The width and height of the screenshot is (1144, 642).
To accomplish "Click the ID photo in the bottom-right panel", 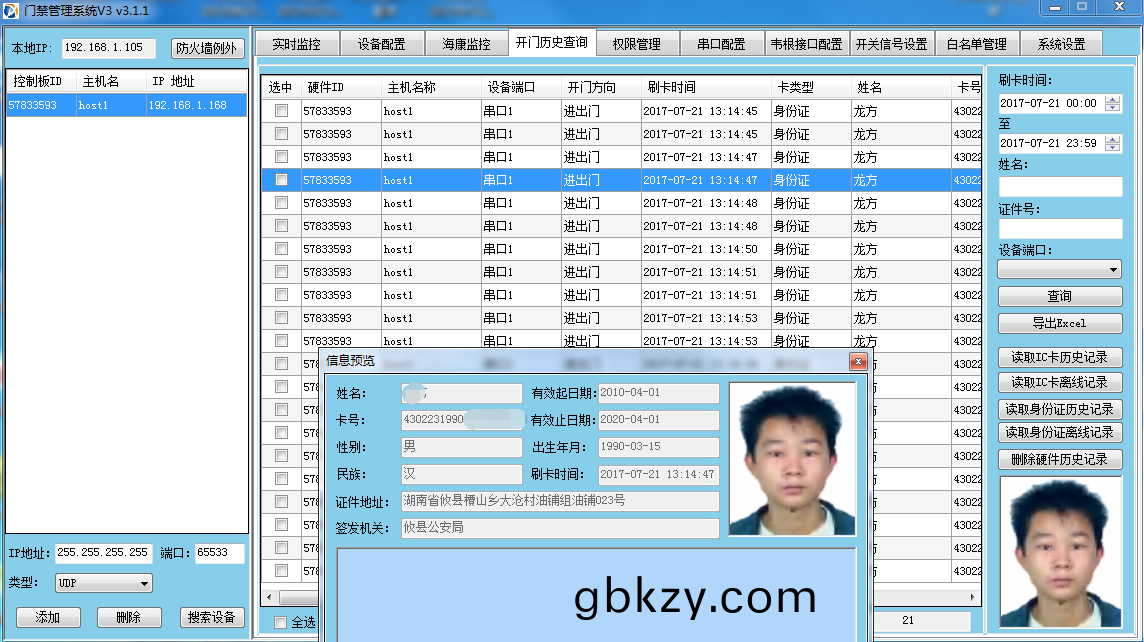I will 1059,550.
